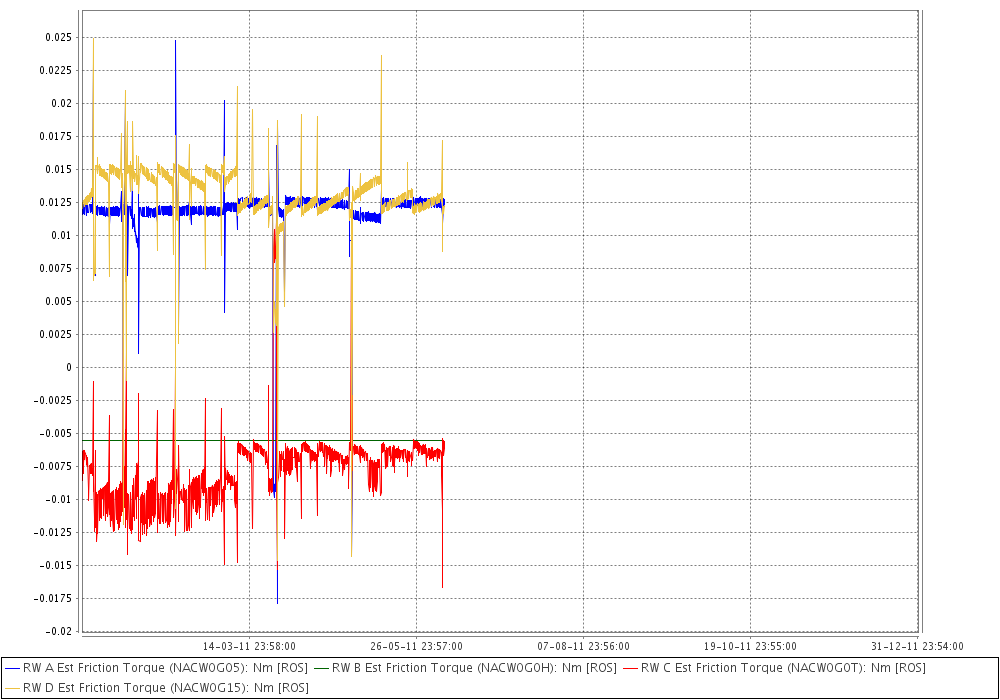Click the blue line swatch for RW A
This screenshot has height=700, width=1000.
pyautogui.click(x=12, y=668)
